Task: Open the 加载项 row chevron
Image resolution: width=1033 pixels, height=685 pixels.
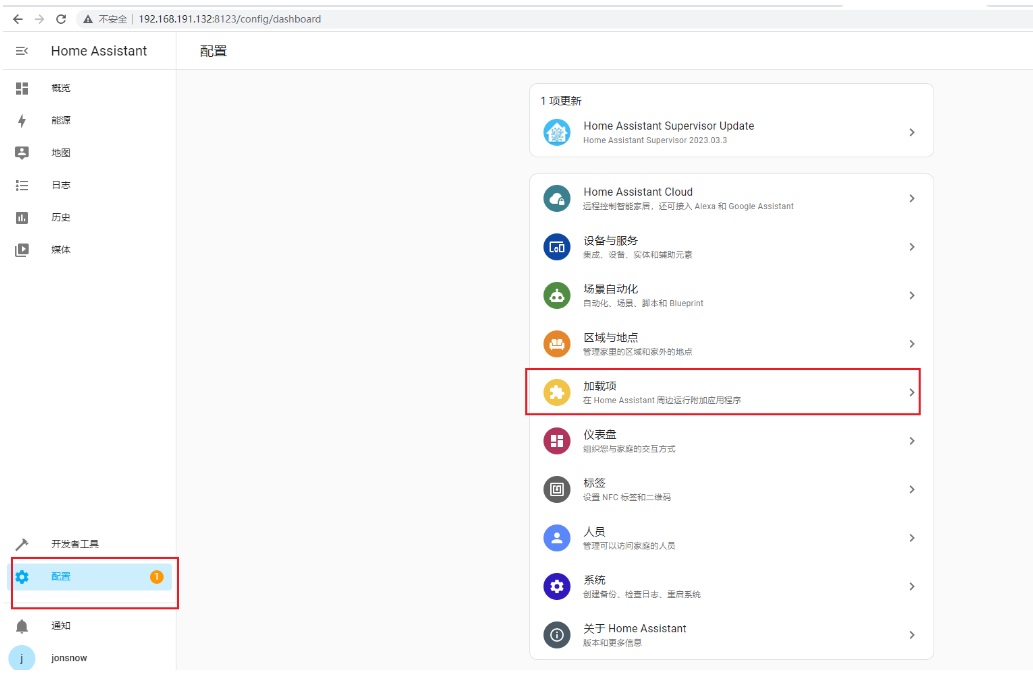Action: (x=912, y=393)
